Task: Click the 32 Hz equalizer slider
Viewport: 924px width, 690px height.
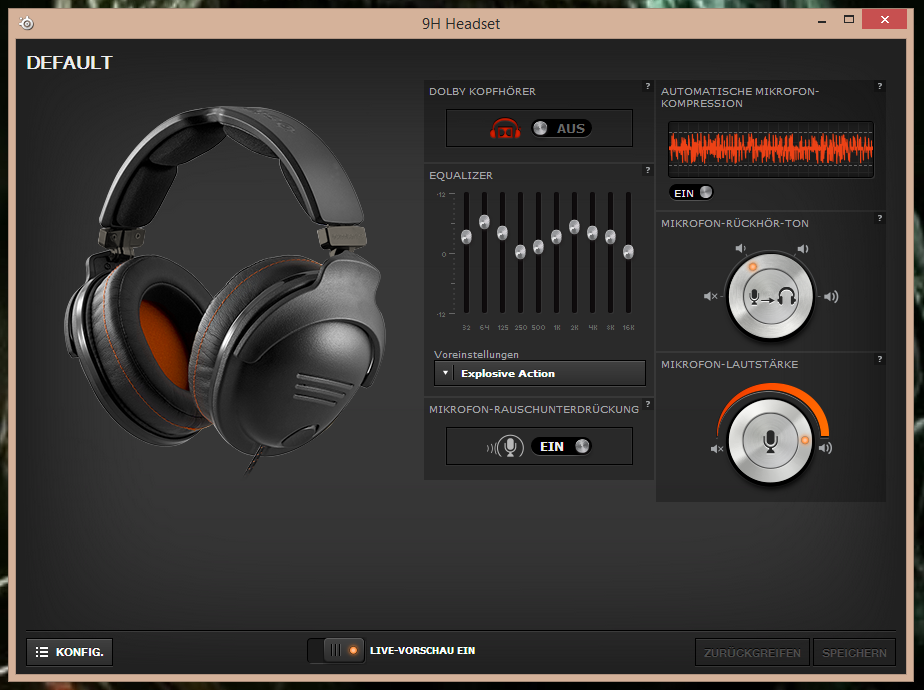Action: tap(466, 237)
